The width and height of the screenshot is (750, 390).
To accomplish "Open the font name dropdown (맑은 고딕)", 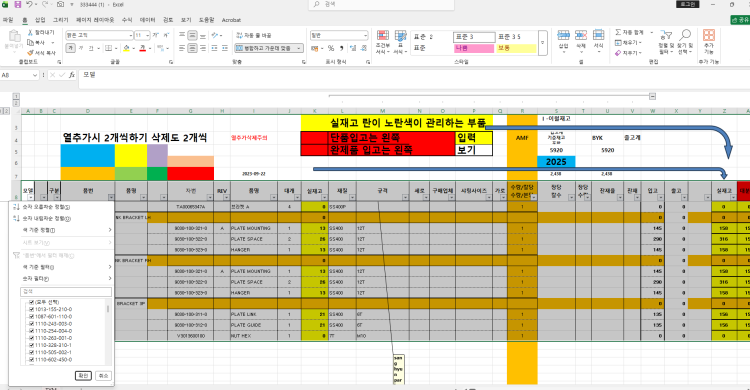I will [x=131, y=35].
